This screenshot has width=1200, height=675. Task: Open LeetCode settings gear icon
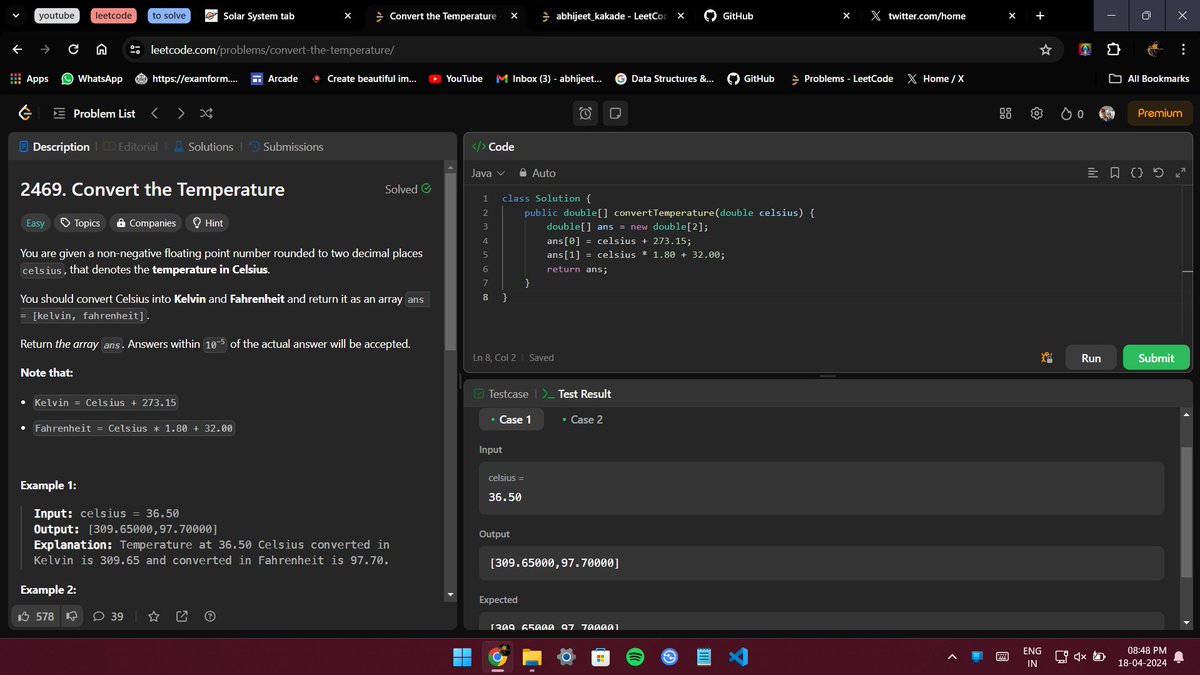coord(1037,113)
